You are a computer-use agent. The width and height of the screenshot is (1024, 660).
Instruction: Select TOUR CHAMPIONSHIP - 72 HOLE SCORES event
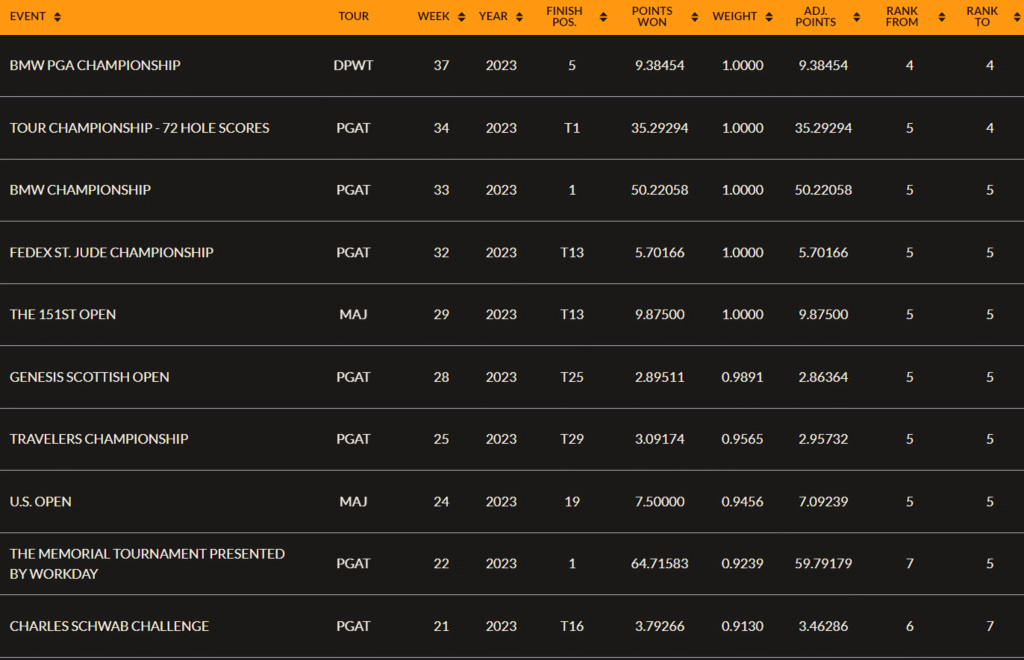coord(139,128)
